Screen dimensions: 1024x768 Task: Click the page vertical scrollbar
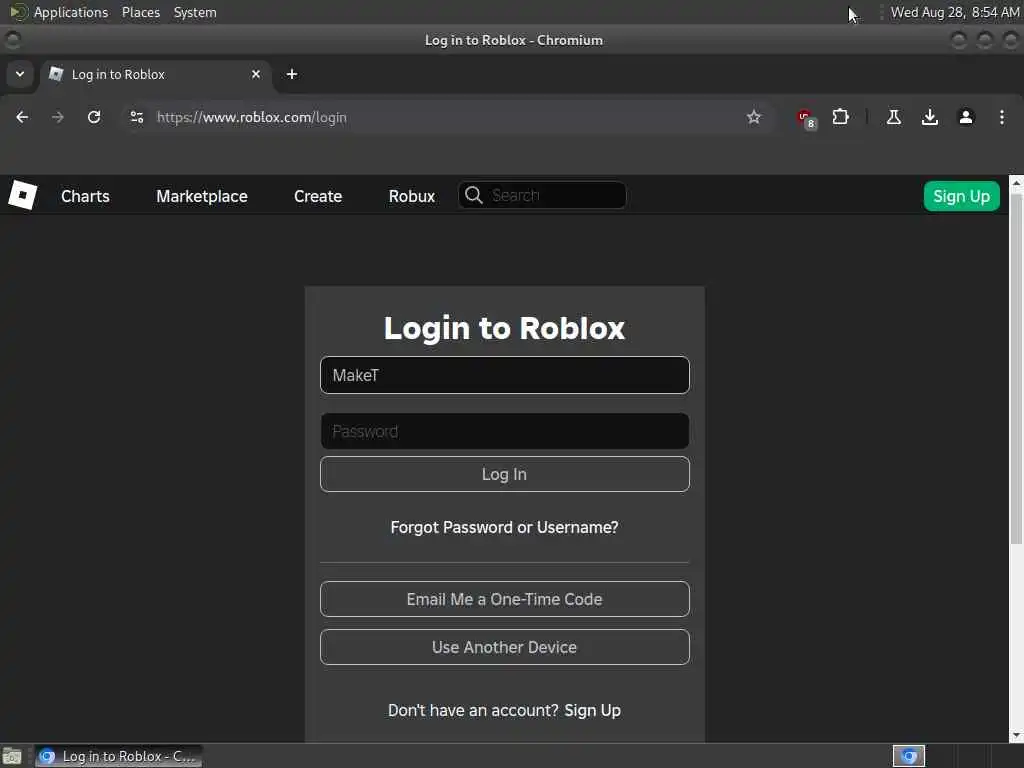1016,368
